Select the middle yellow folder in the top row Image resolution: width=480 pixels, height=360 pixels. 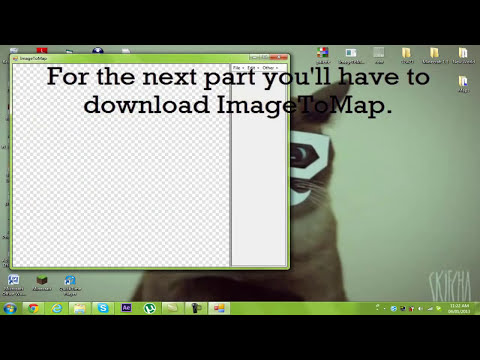point(434,55)
